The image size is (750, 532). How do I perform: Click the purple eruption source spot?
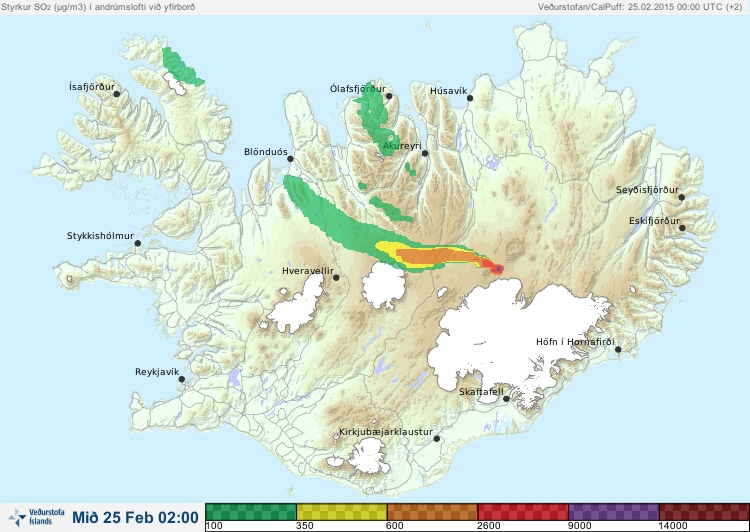(498, 270)
